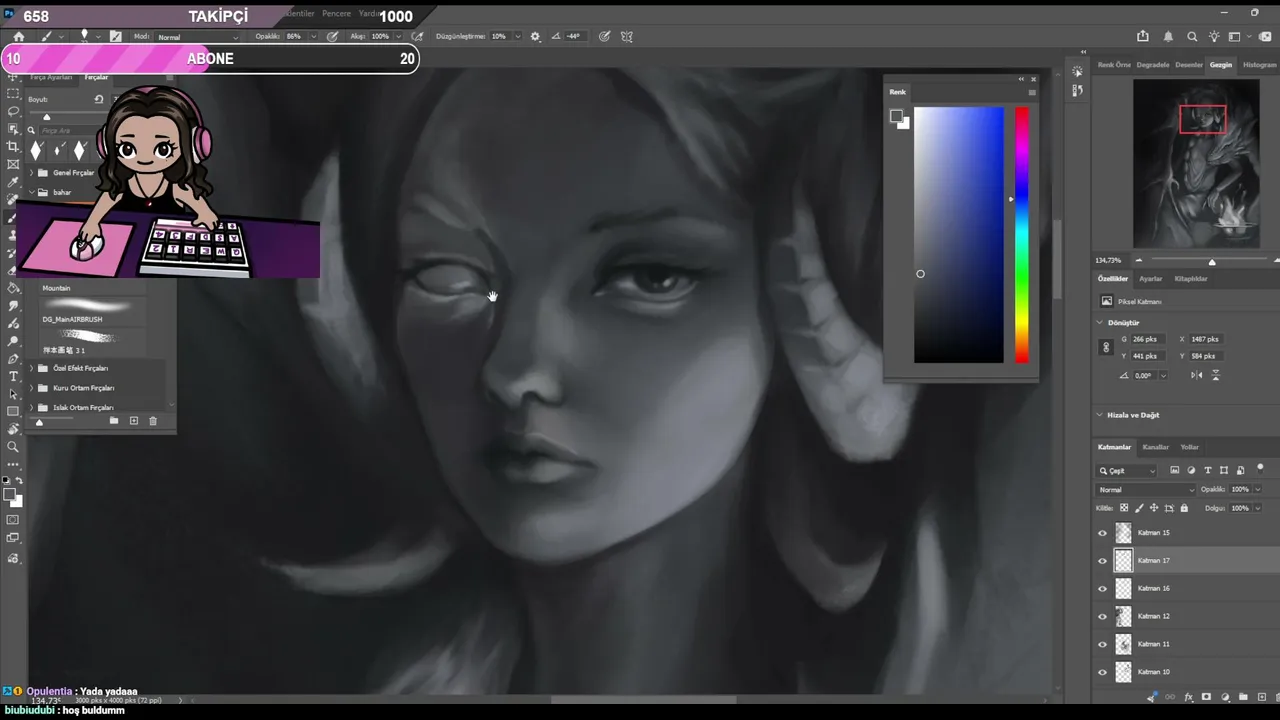This screenshot has width=1280, height=720.
Task: Hide layer Katman 15
Action: tap(1103, 533)
